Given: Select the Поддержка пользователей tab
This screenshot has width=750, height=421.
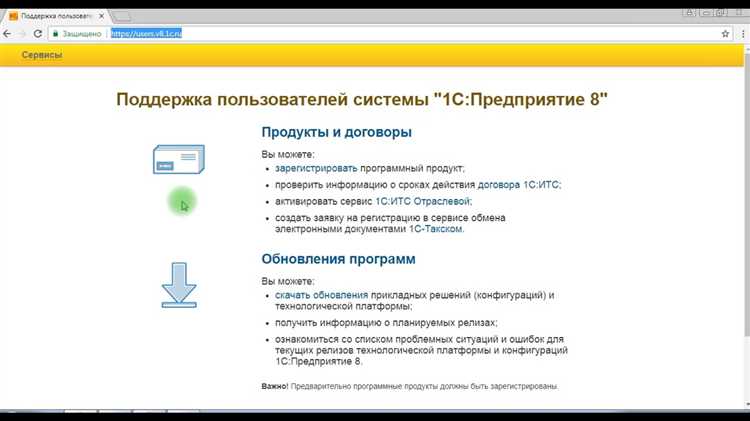Looking at the screenshot, I should click(56, 16).
